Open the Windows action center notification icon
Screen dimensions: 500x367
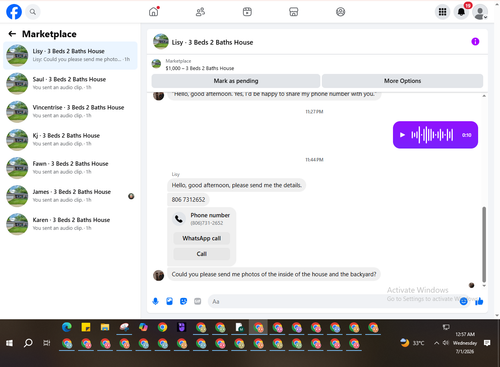tap(487, 343)
